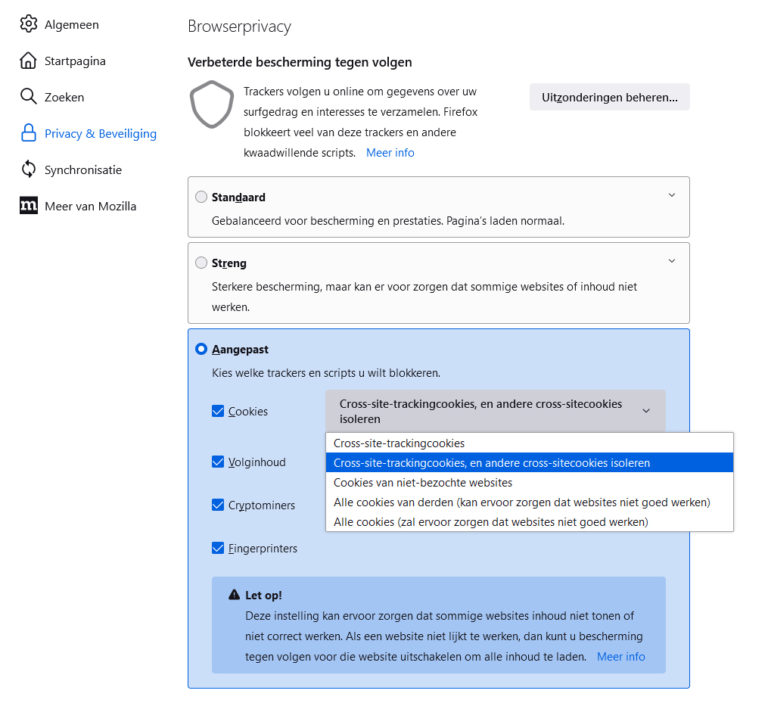Expand the Streng section chevron
This screenshot has height=706, width=768.
coord(672,262)
